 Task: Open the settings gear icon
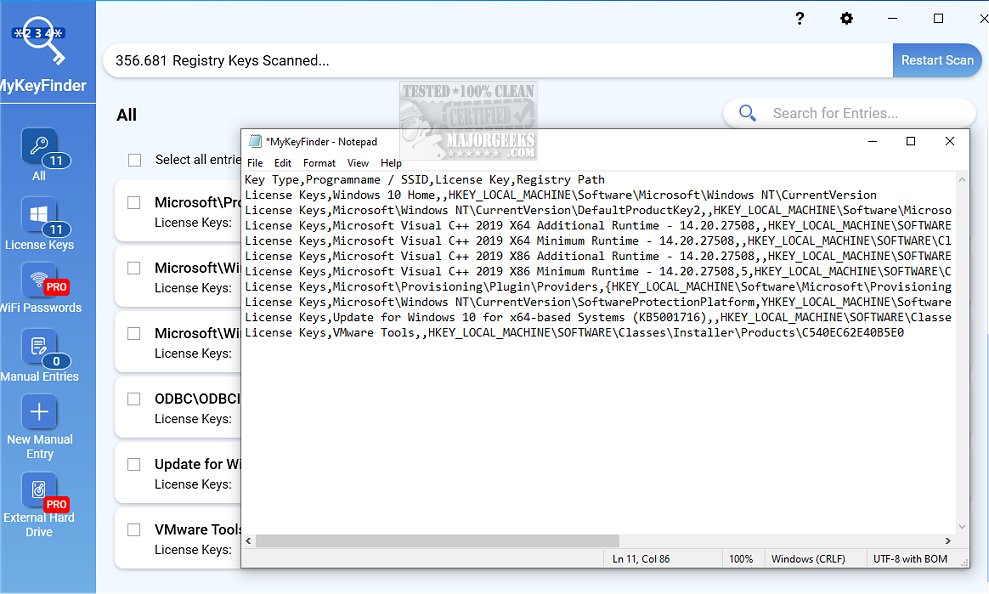pos(846,18)
